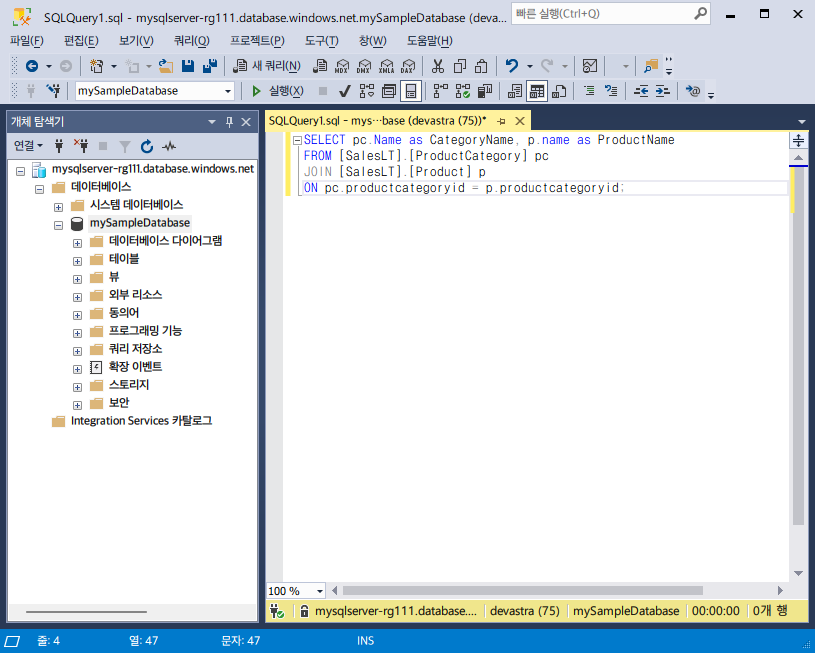The width and height of the screenshot is (815, 653).
Task: Switch output to Results to File
Action: coord(559,91)
